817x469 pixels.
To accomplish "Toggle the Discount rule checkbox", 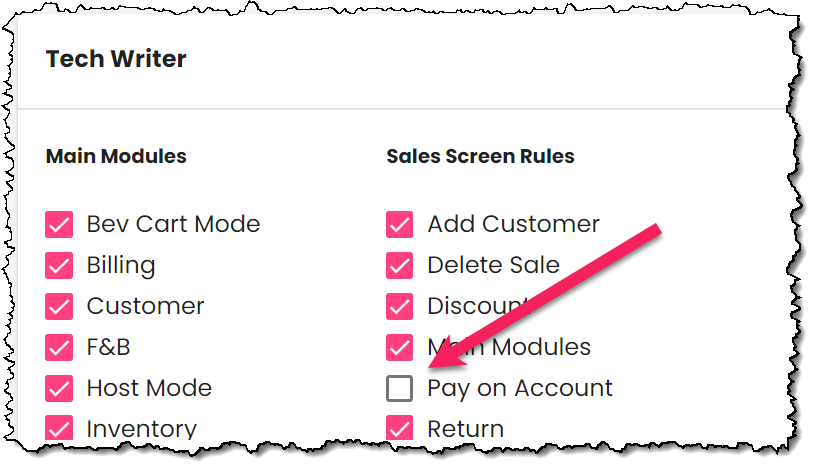I will pyautogui.click(x=400, y=306).
